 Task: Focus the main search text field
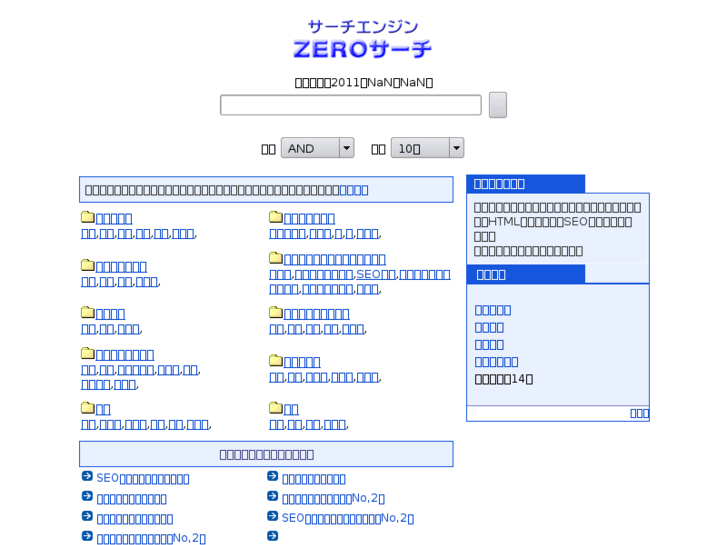pyautogui.click(x=351, y=105)
